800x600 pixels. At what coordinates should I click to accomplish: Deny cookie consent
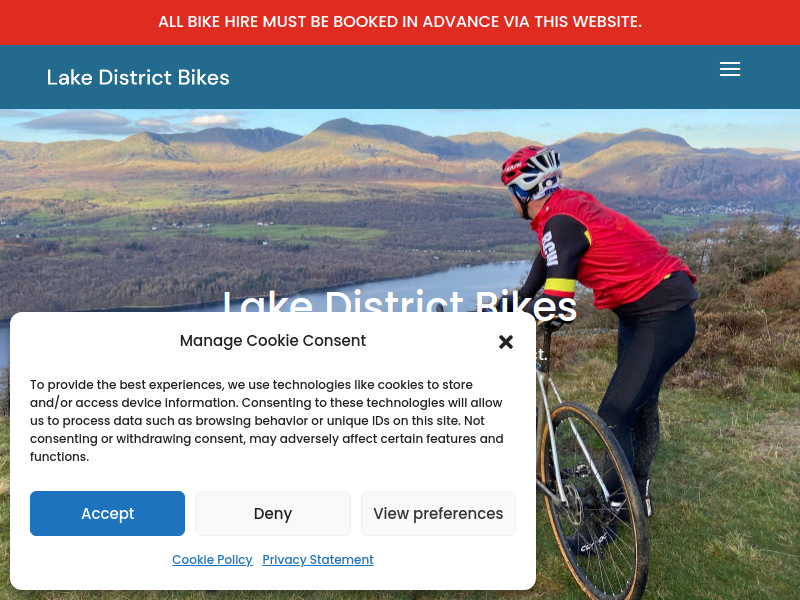coord(273,513)
